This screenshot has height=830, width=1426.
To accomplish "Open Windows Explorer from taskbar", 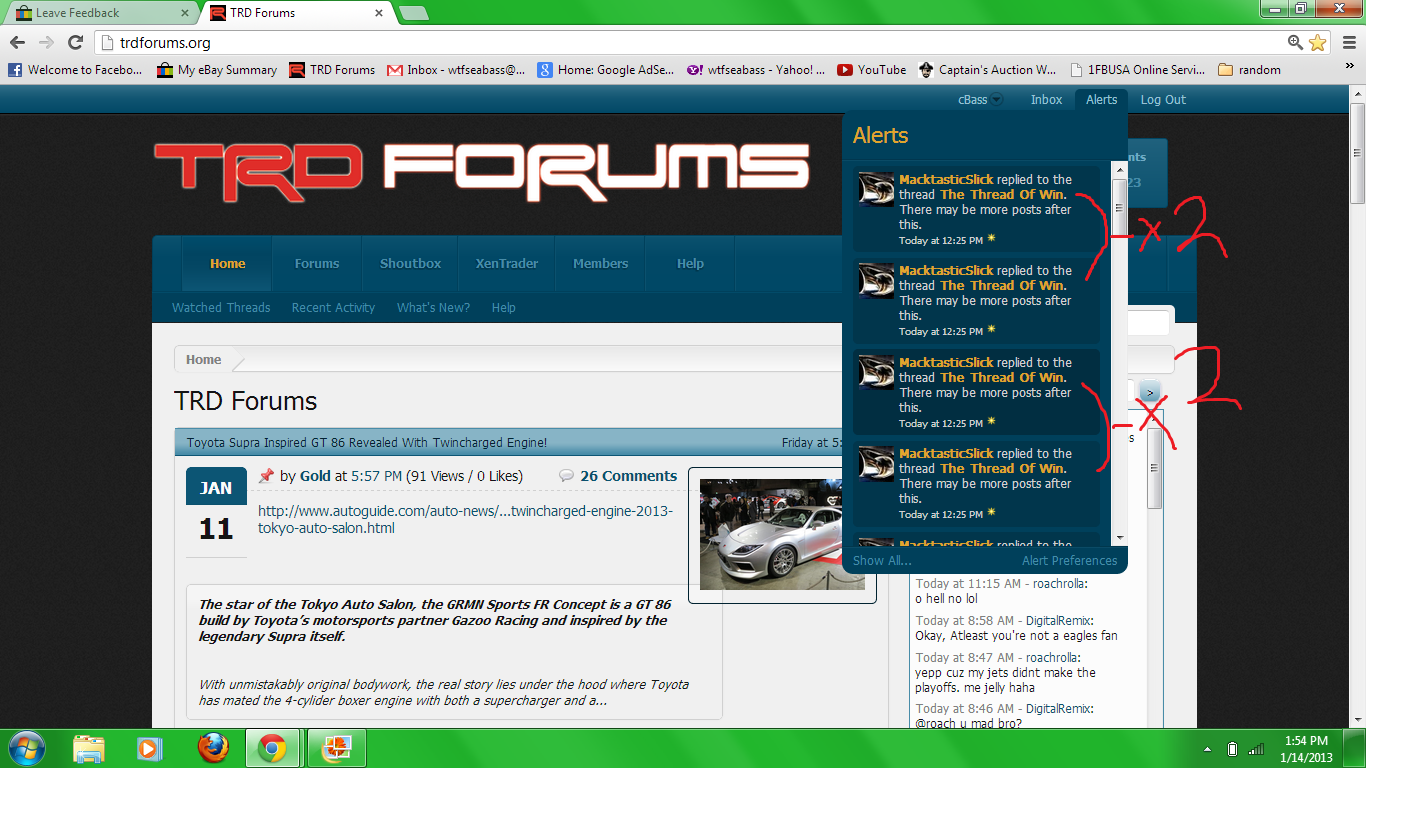I will pyautogui.click(x=89, y=748).
